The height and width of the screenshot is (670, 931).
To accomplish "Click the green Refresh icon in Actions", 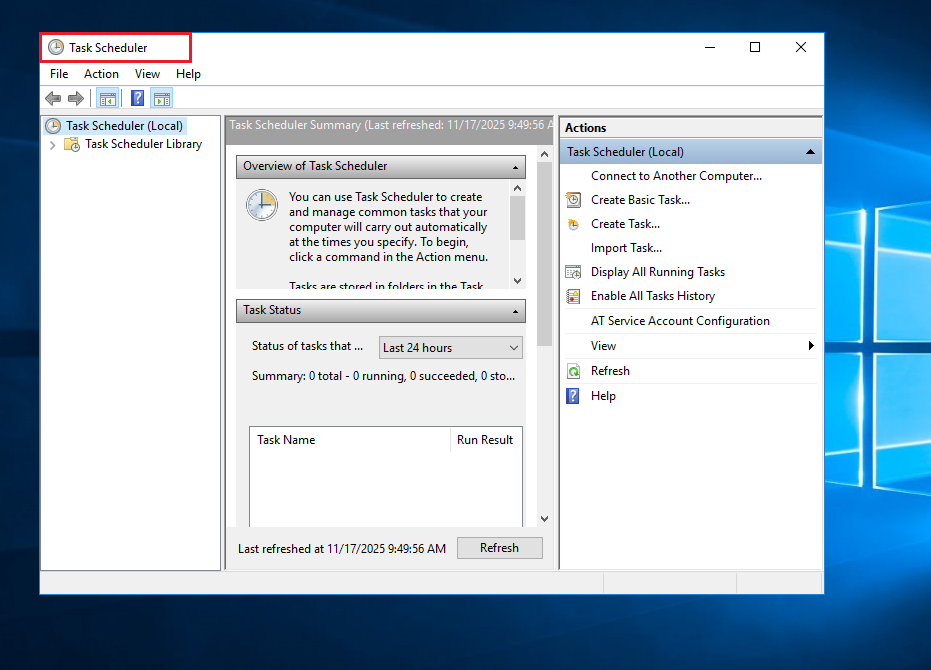I will coord(574,371).
